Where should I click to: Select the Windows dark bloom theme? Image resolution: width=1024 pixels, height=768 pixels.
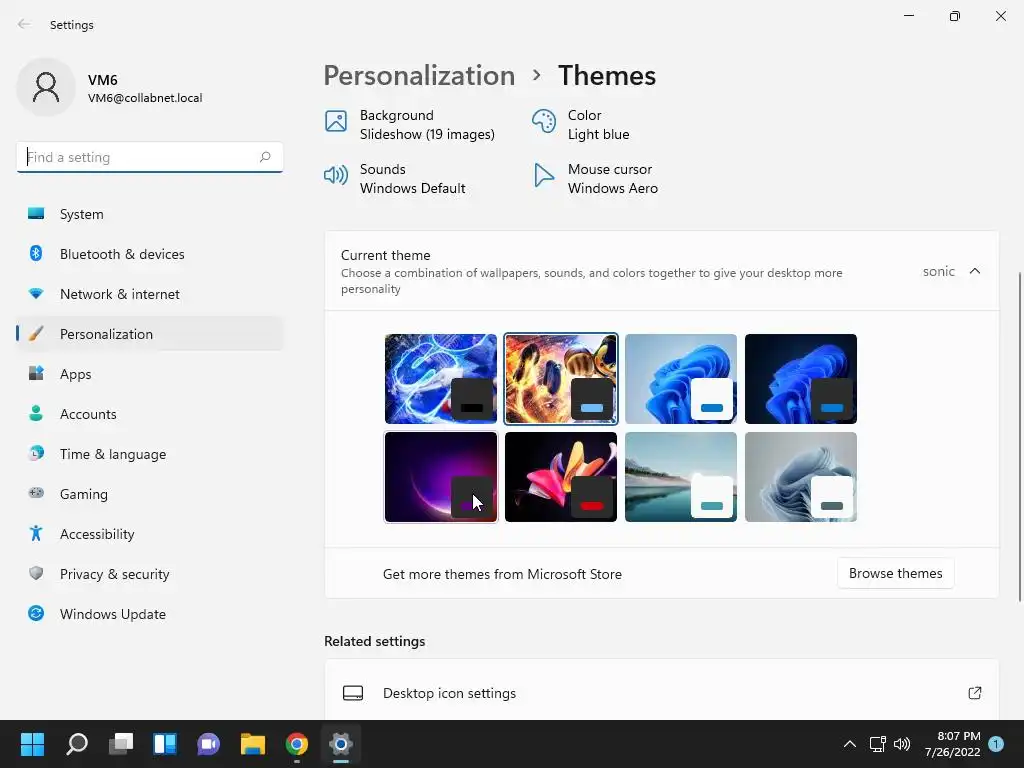click(801, 379)
